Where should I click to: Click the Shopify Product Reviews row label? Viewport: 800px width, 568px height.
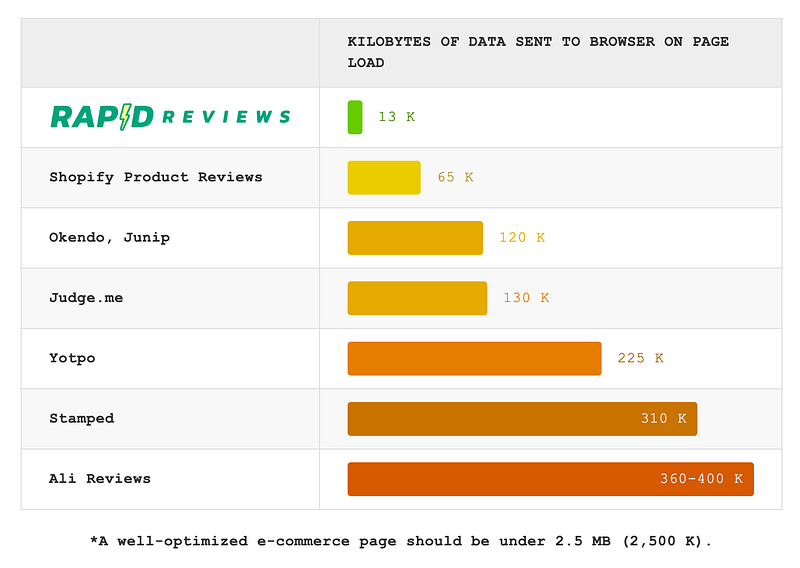[156, 177]
